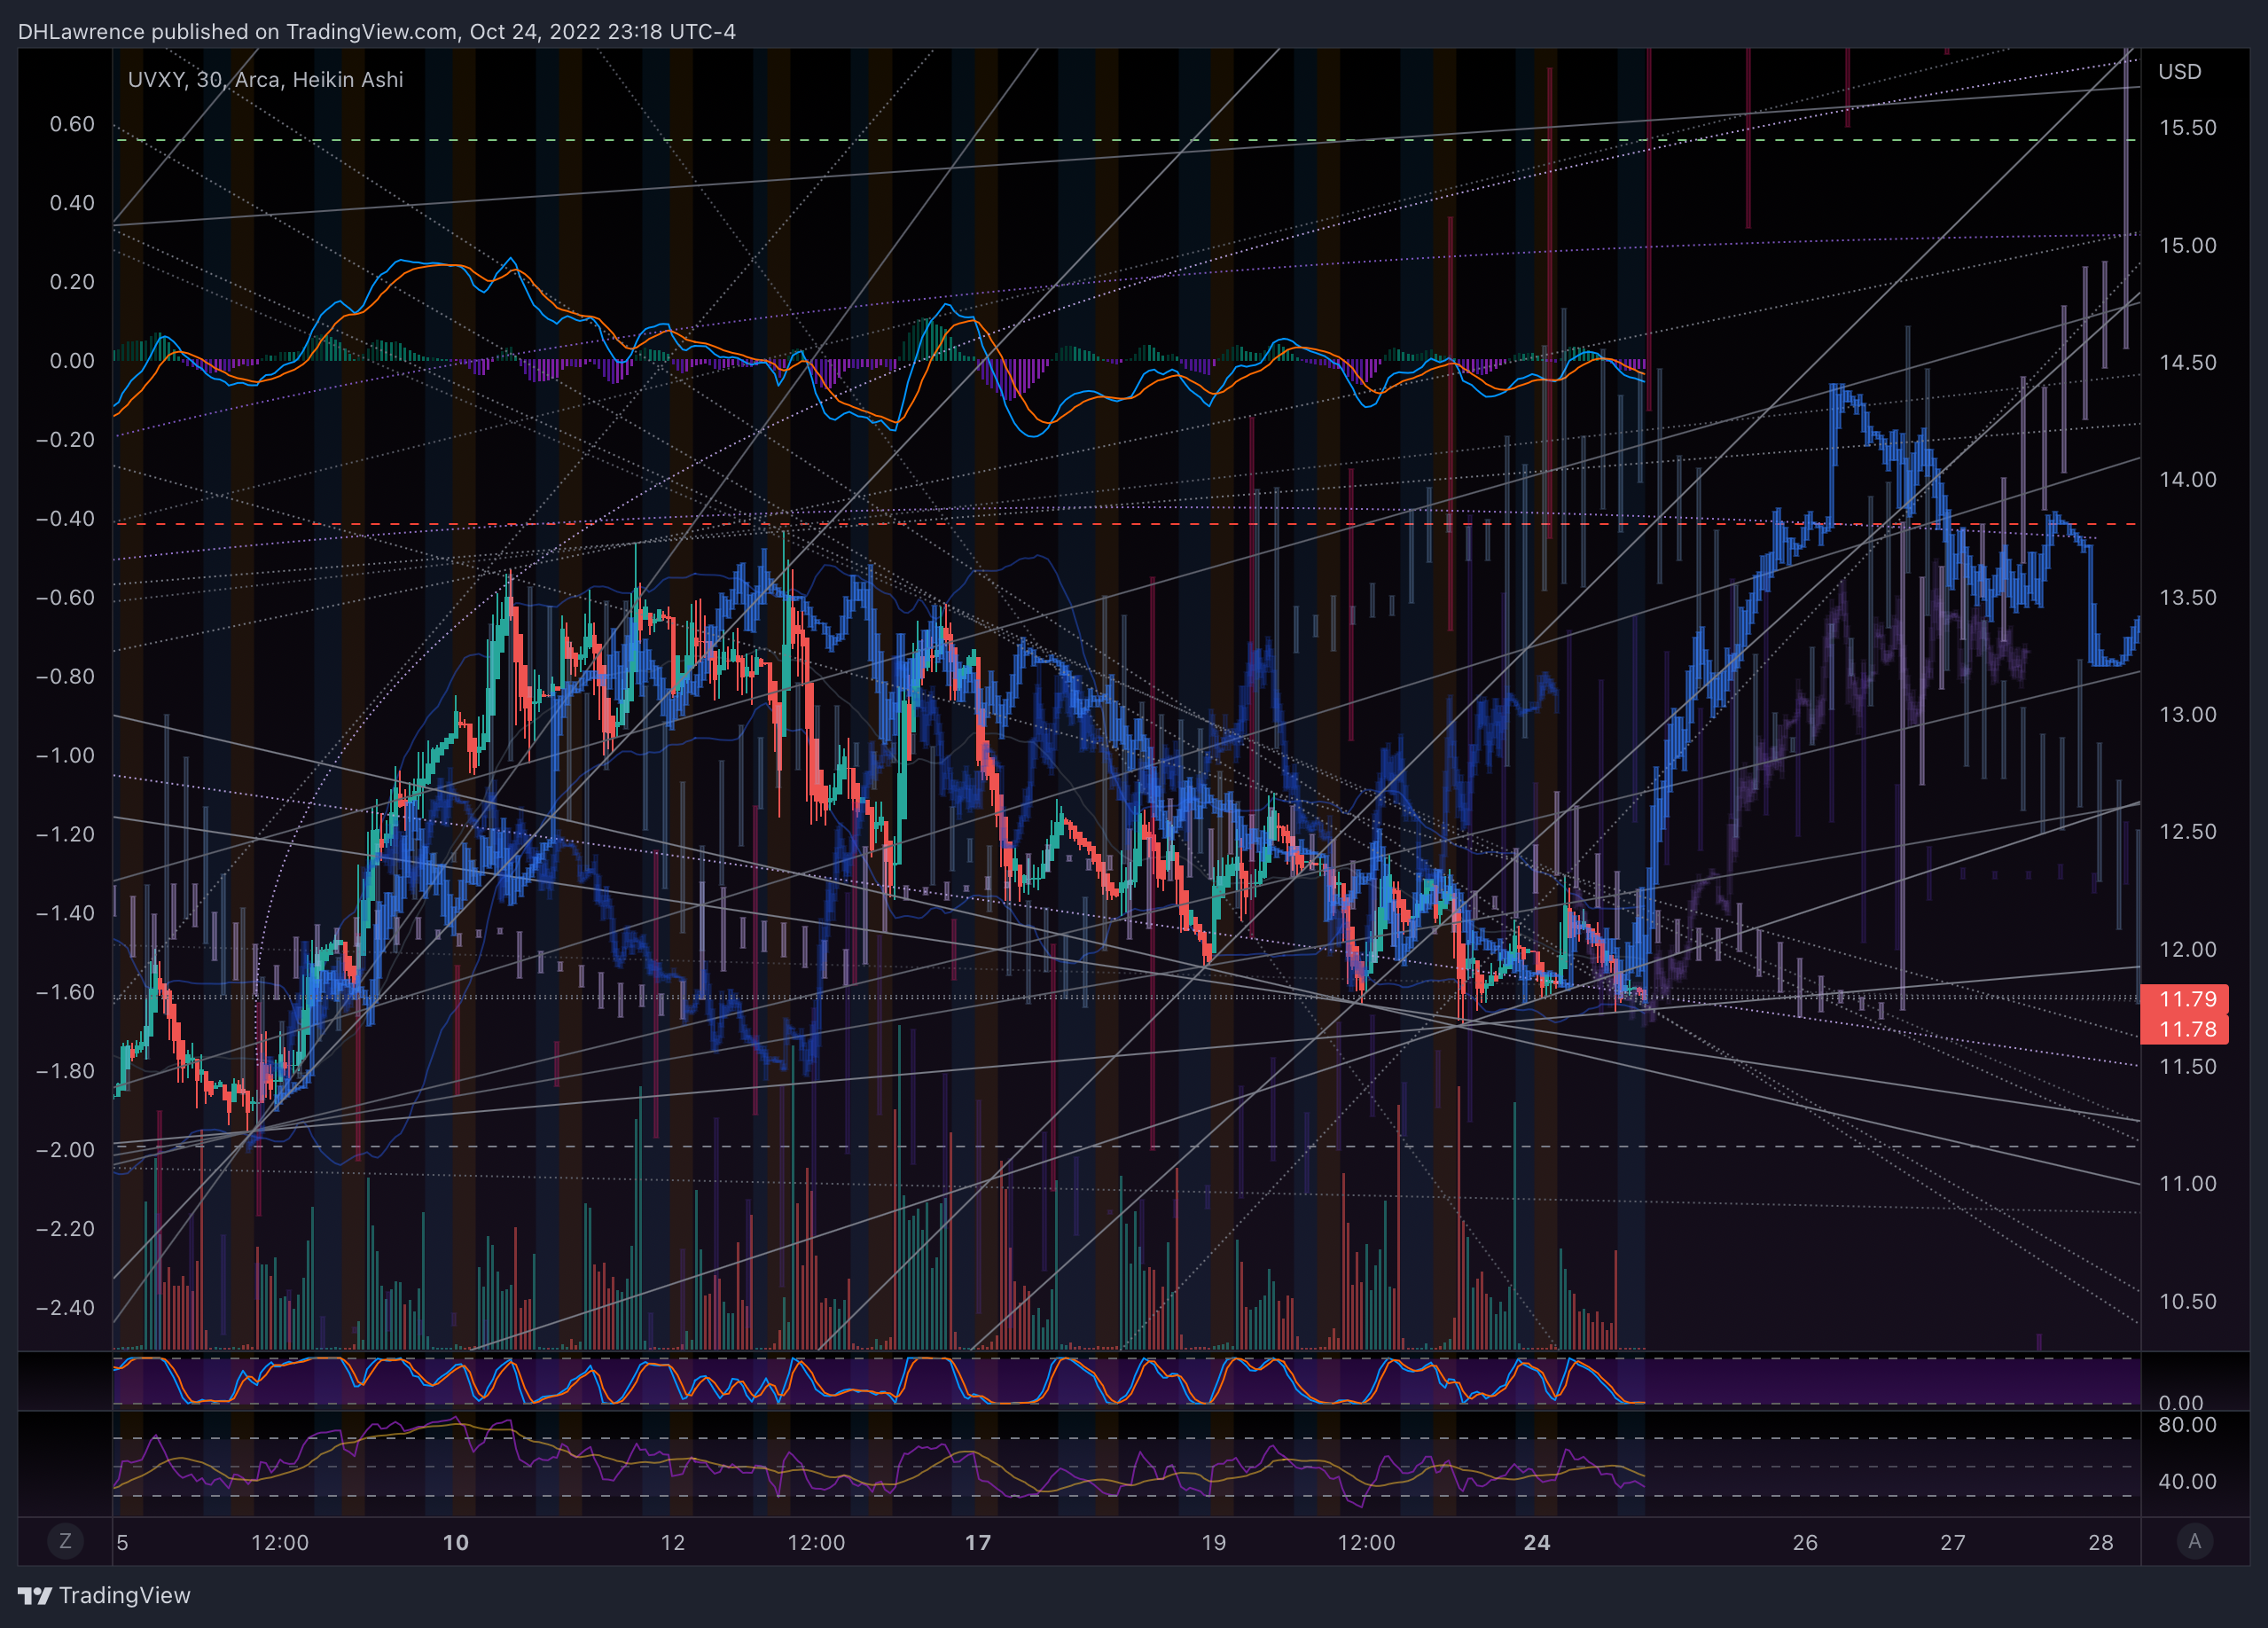Click the bold date label 10 on the time axis

(x=456, y=1542)
